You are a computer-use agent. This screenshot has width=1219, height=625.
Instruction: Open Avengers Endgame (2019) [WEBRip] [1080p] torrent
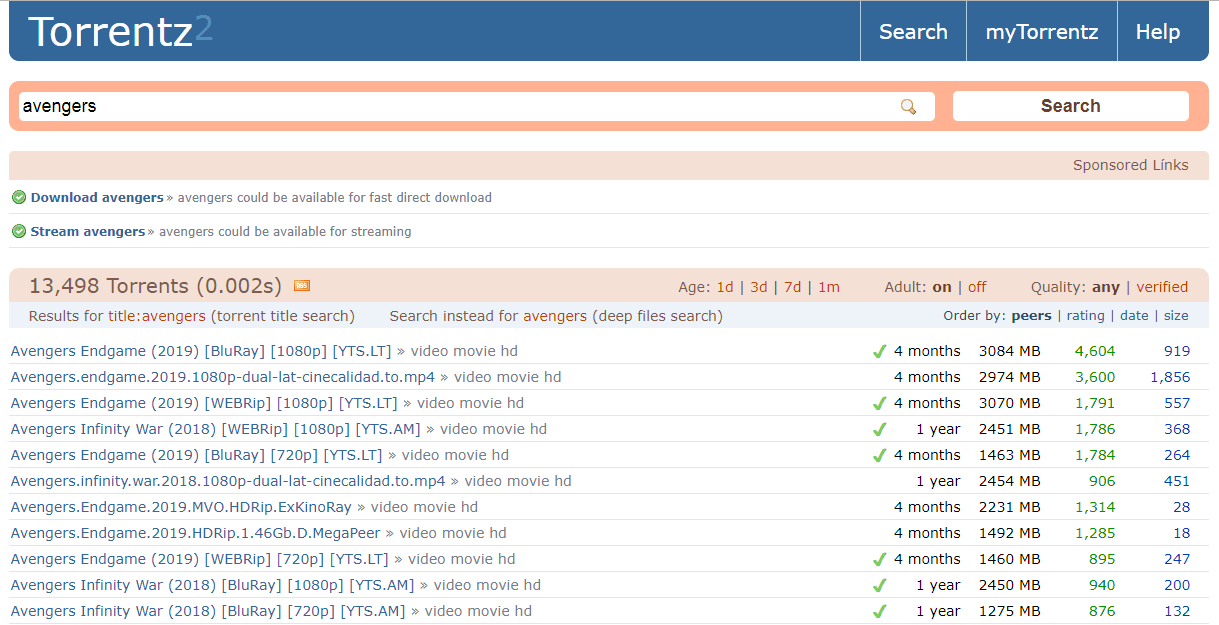(x=204, y=403)
